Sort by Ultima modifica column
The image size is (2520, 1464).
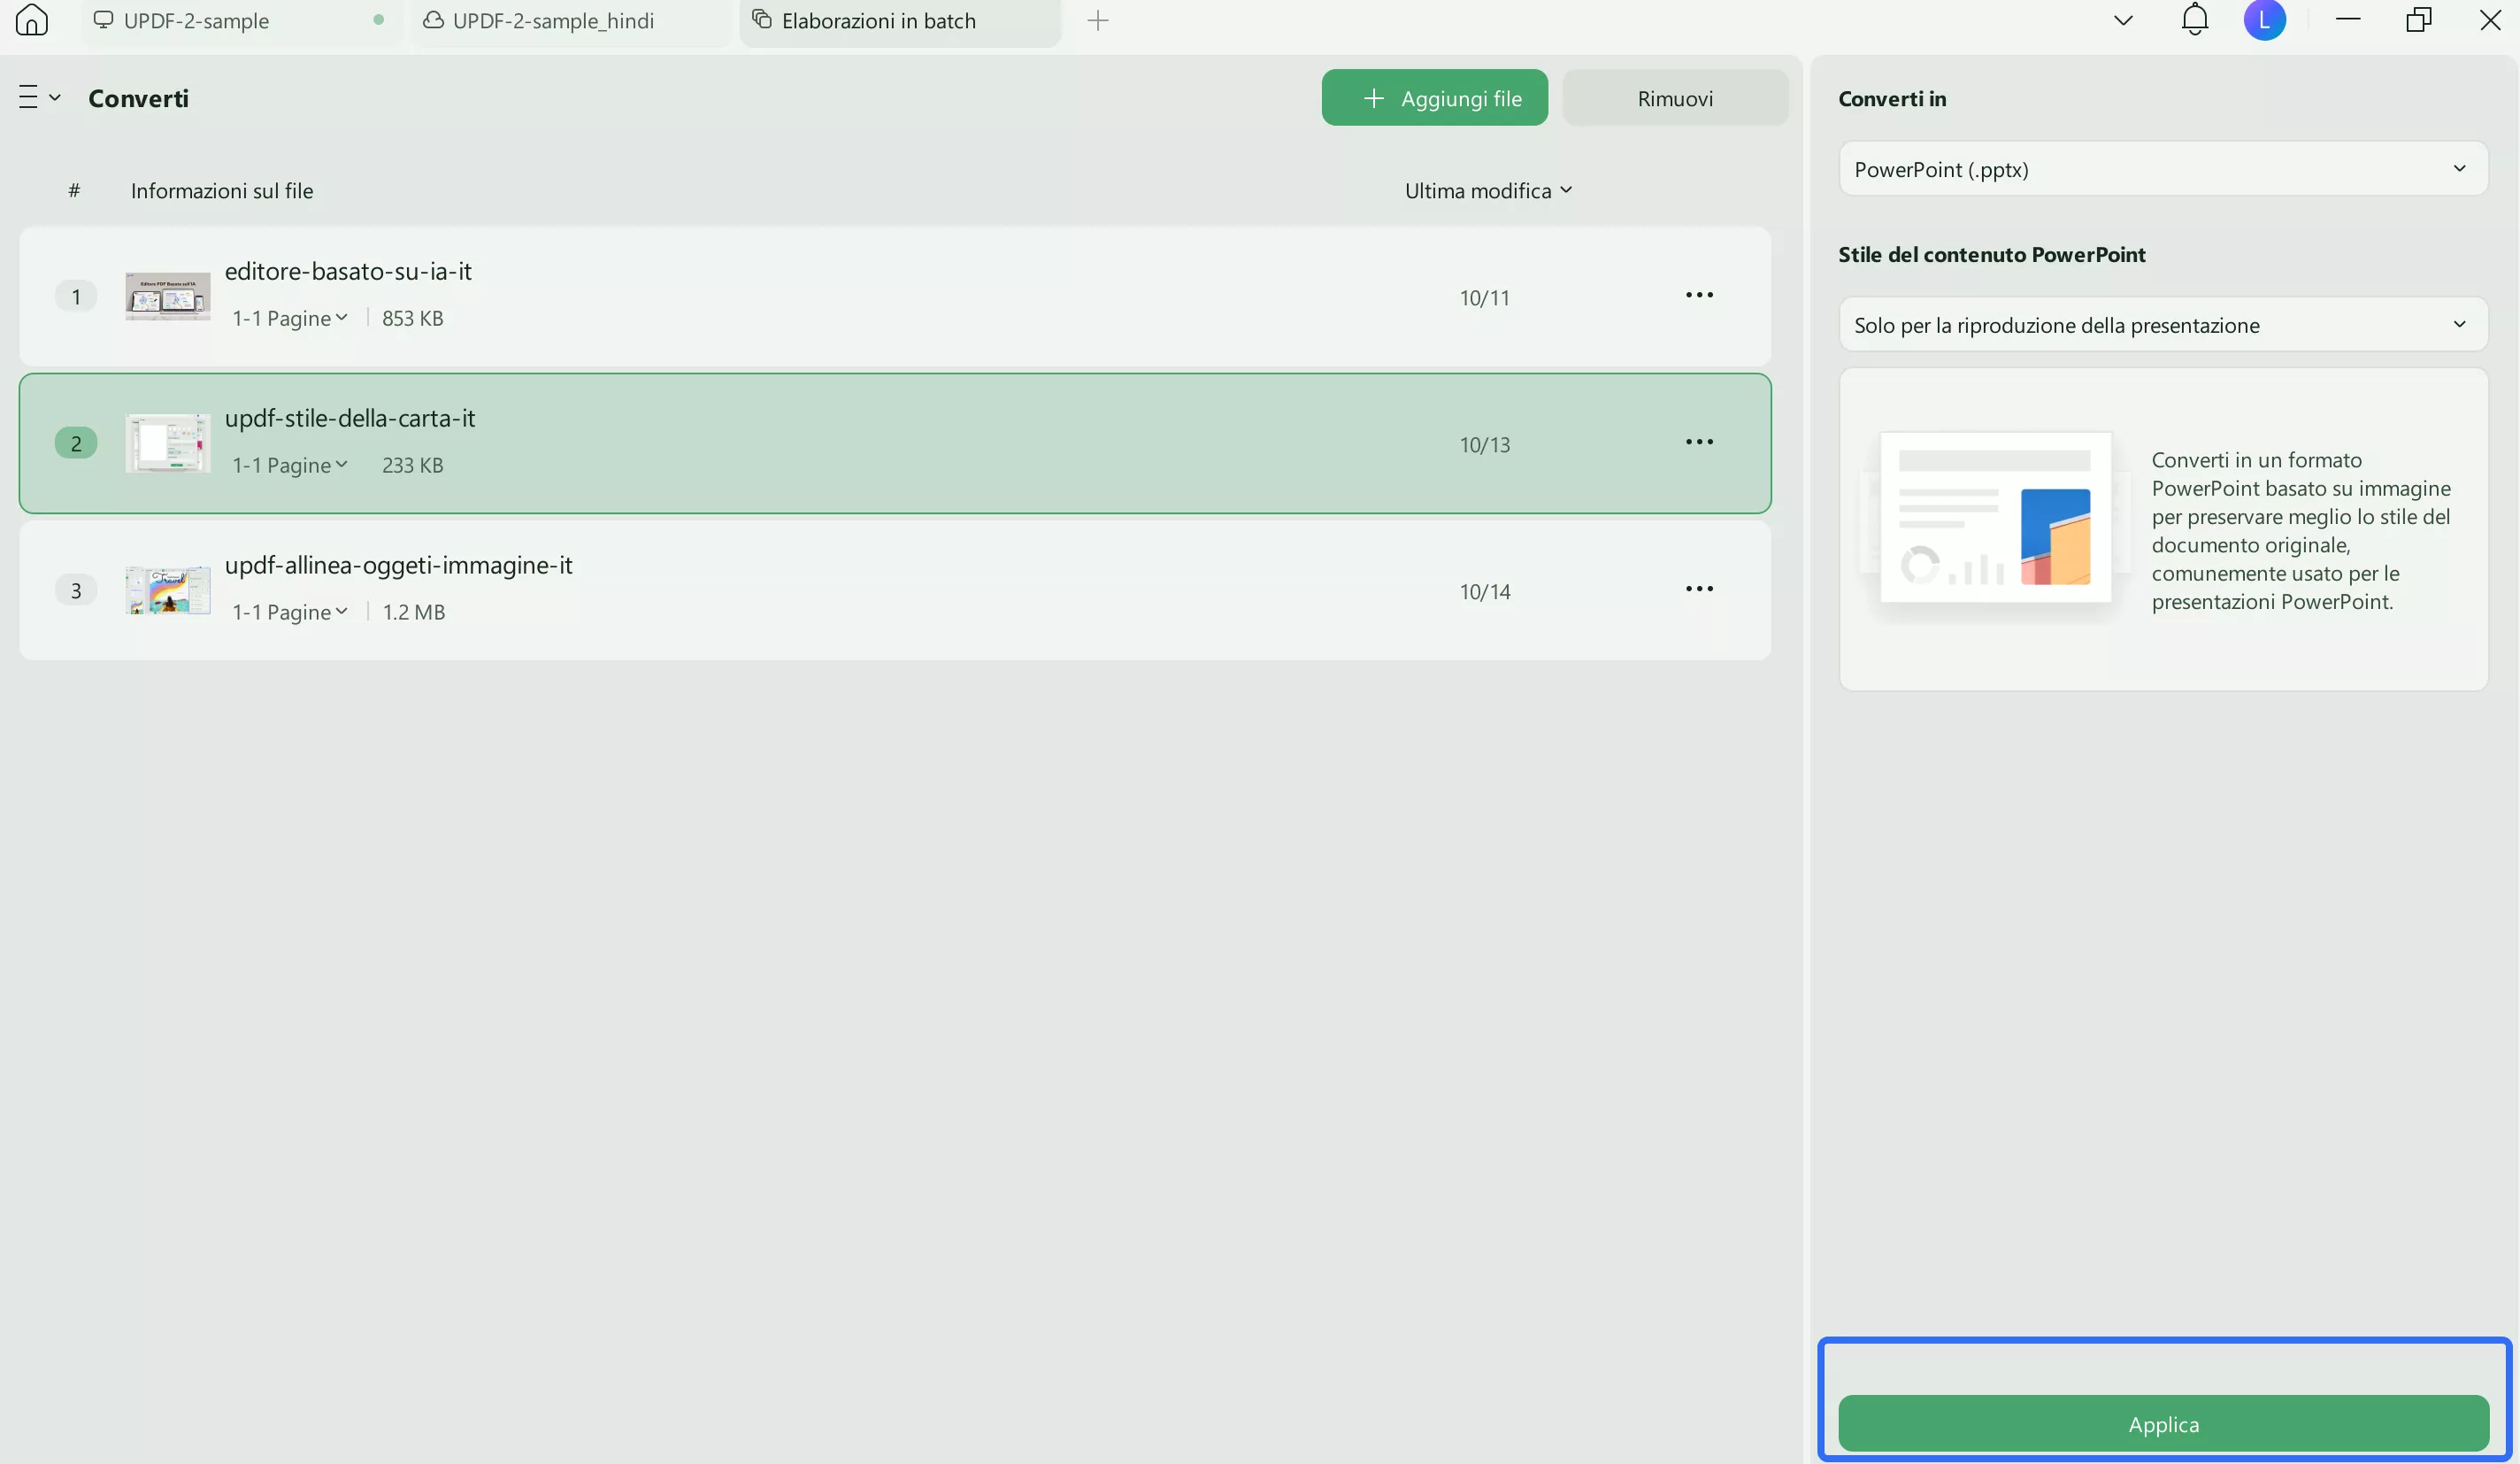pos(1487,191)
